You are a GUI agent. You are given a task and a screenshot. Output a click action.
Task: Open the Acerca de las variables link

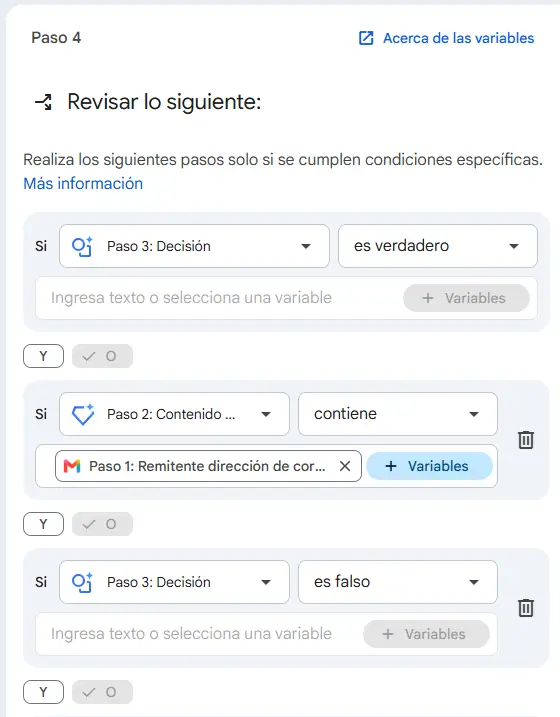459,38
